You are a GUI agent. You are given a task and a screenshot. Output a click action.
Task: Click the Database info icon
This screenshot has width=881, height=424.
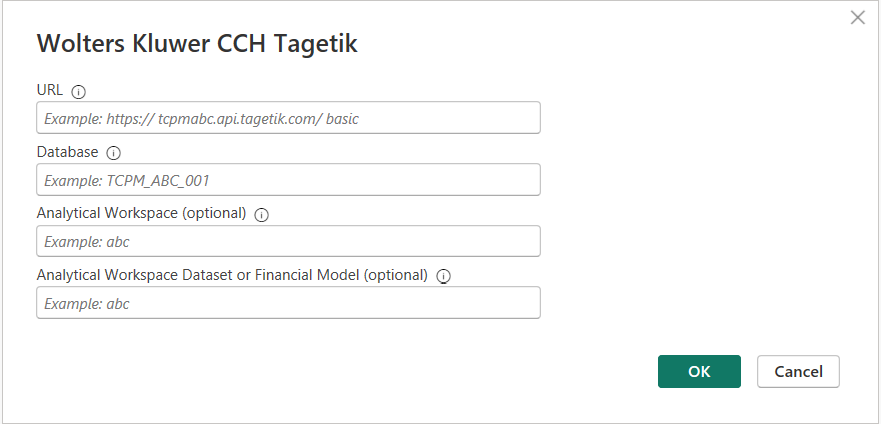click(x=113, y=153)
